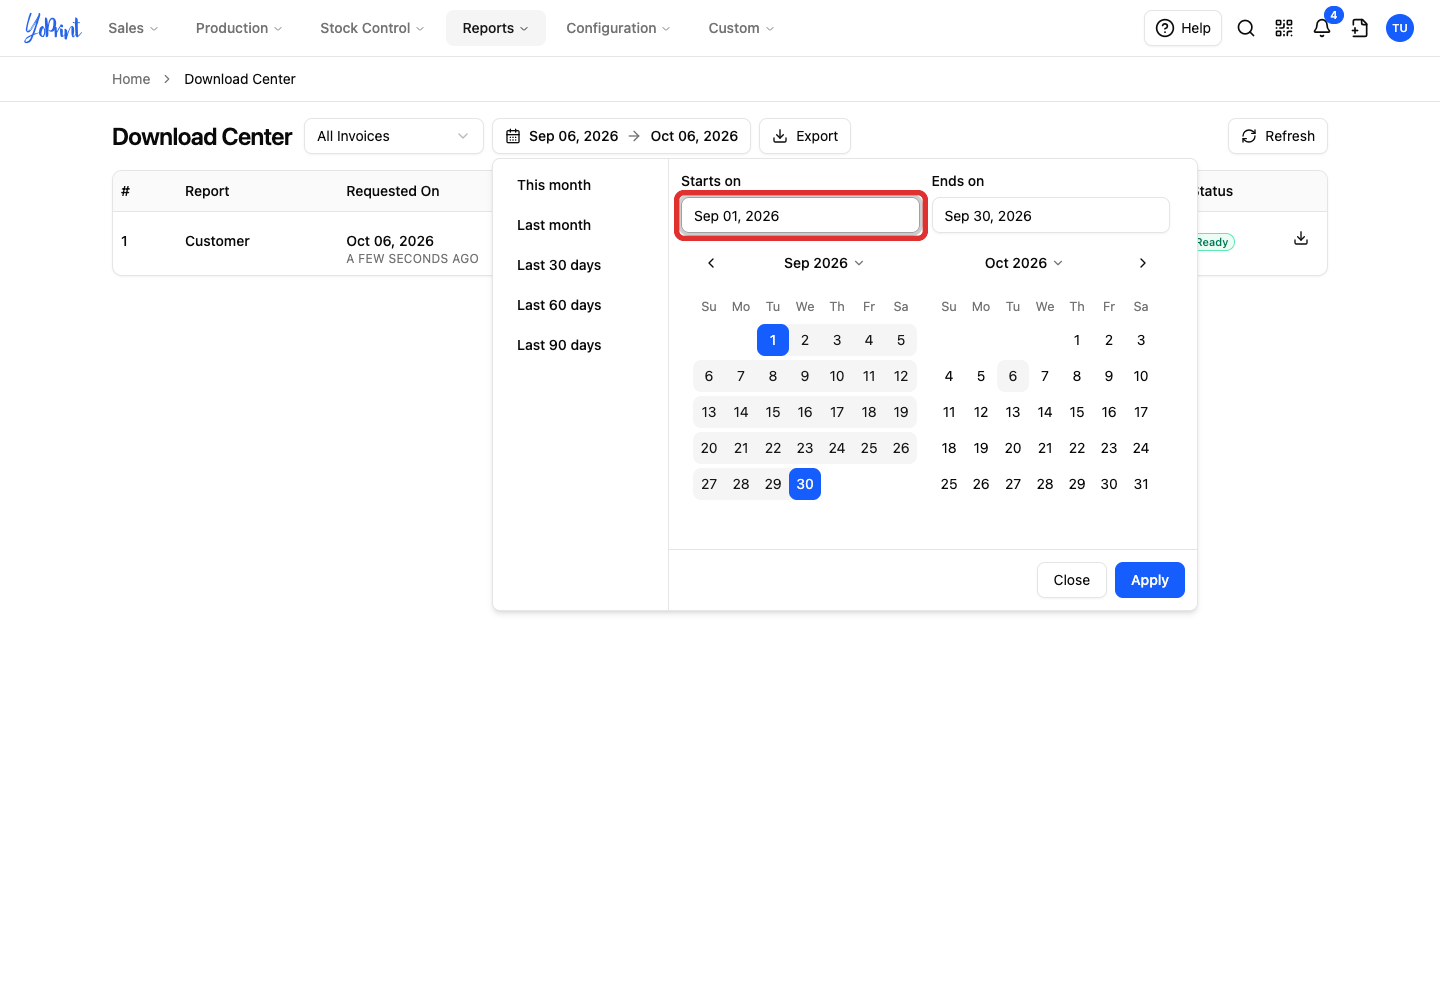This screenshot has height=1000, width=1440.
Task: Select October 31 in calendar
Action: click(x=1141, y=484)
